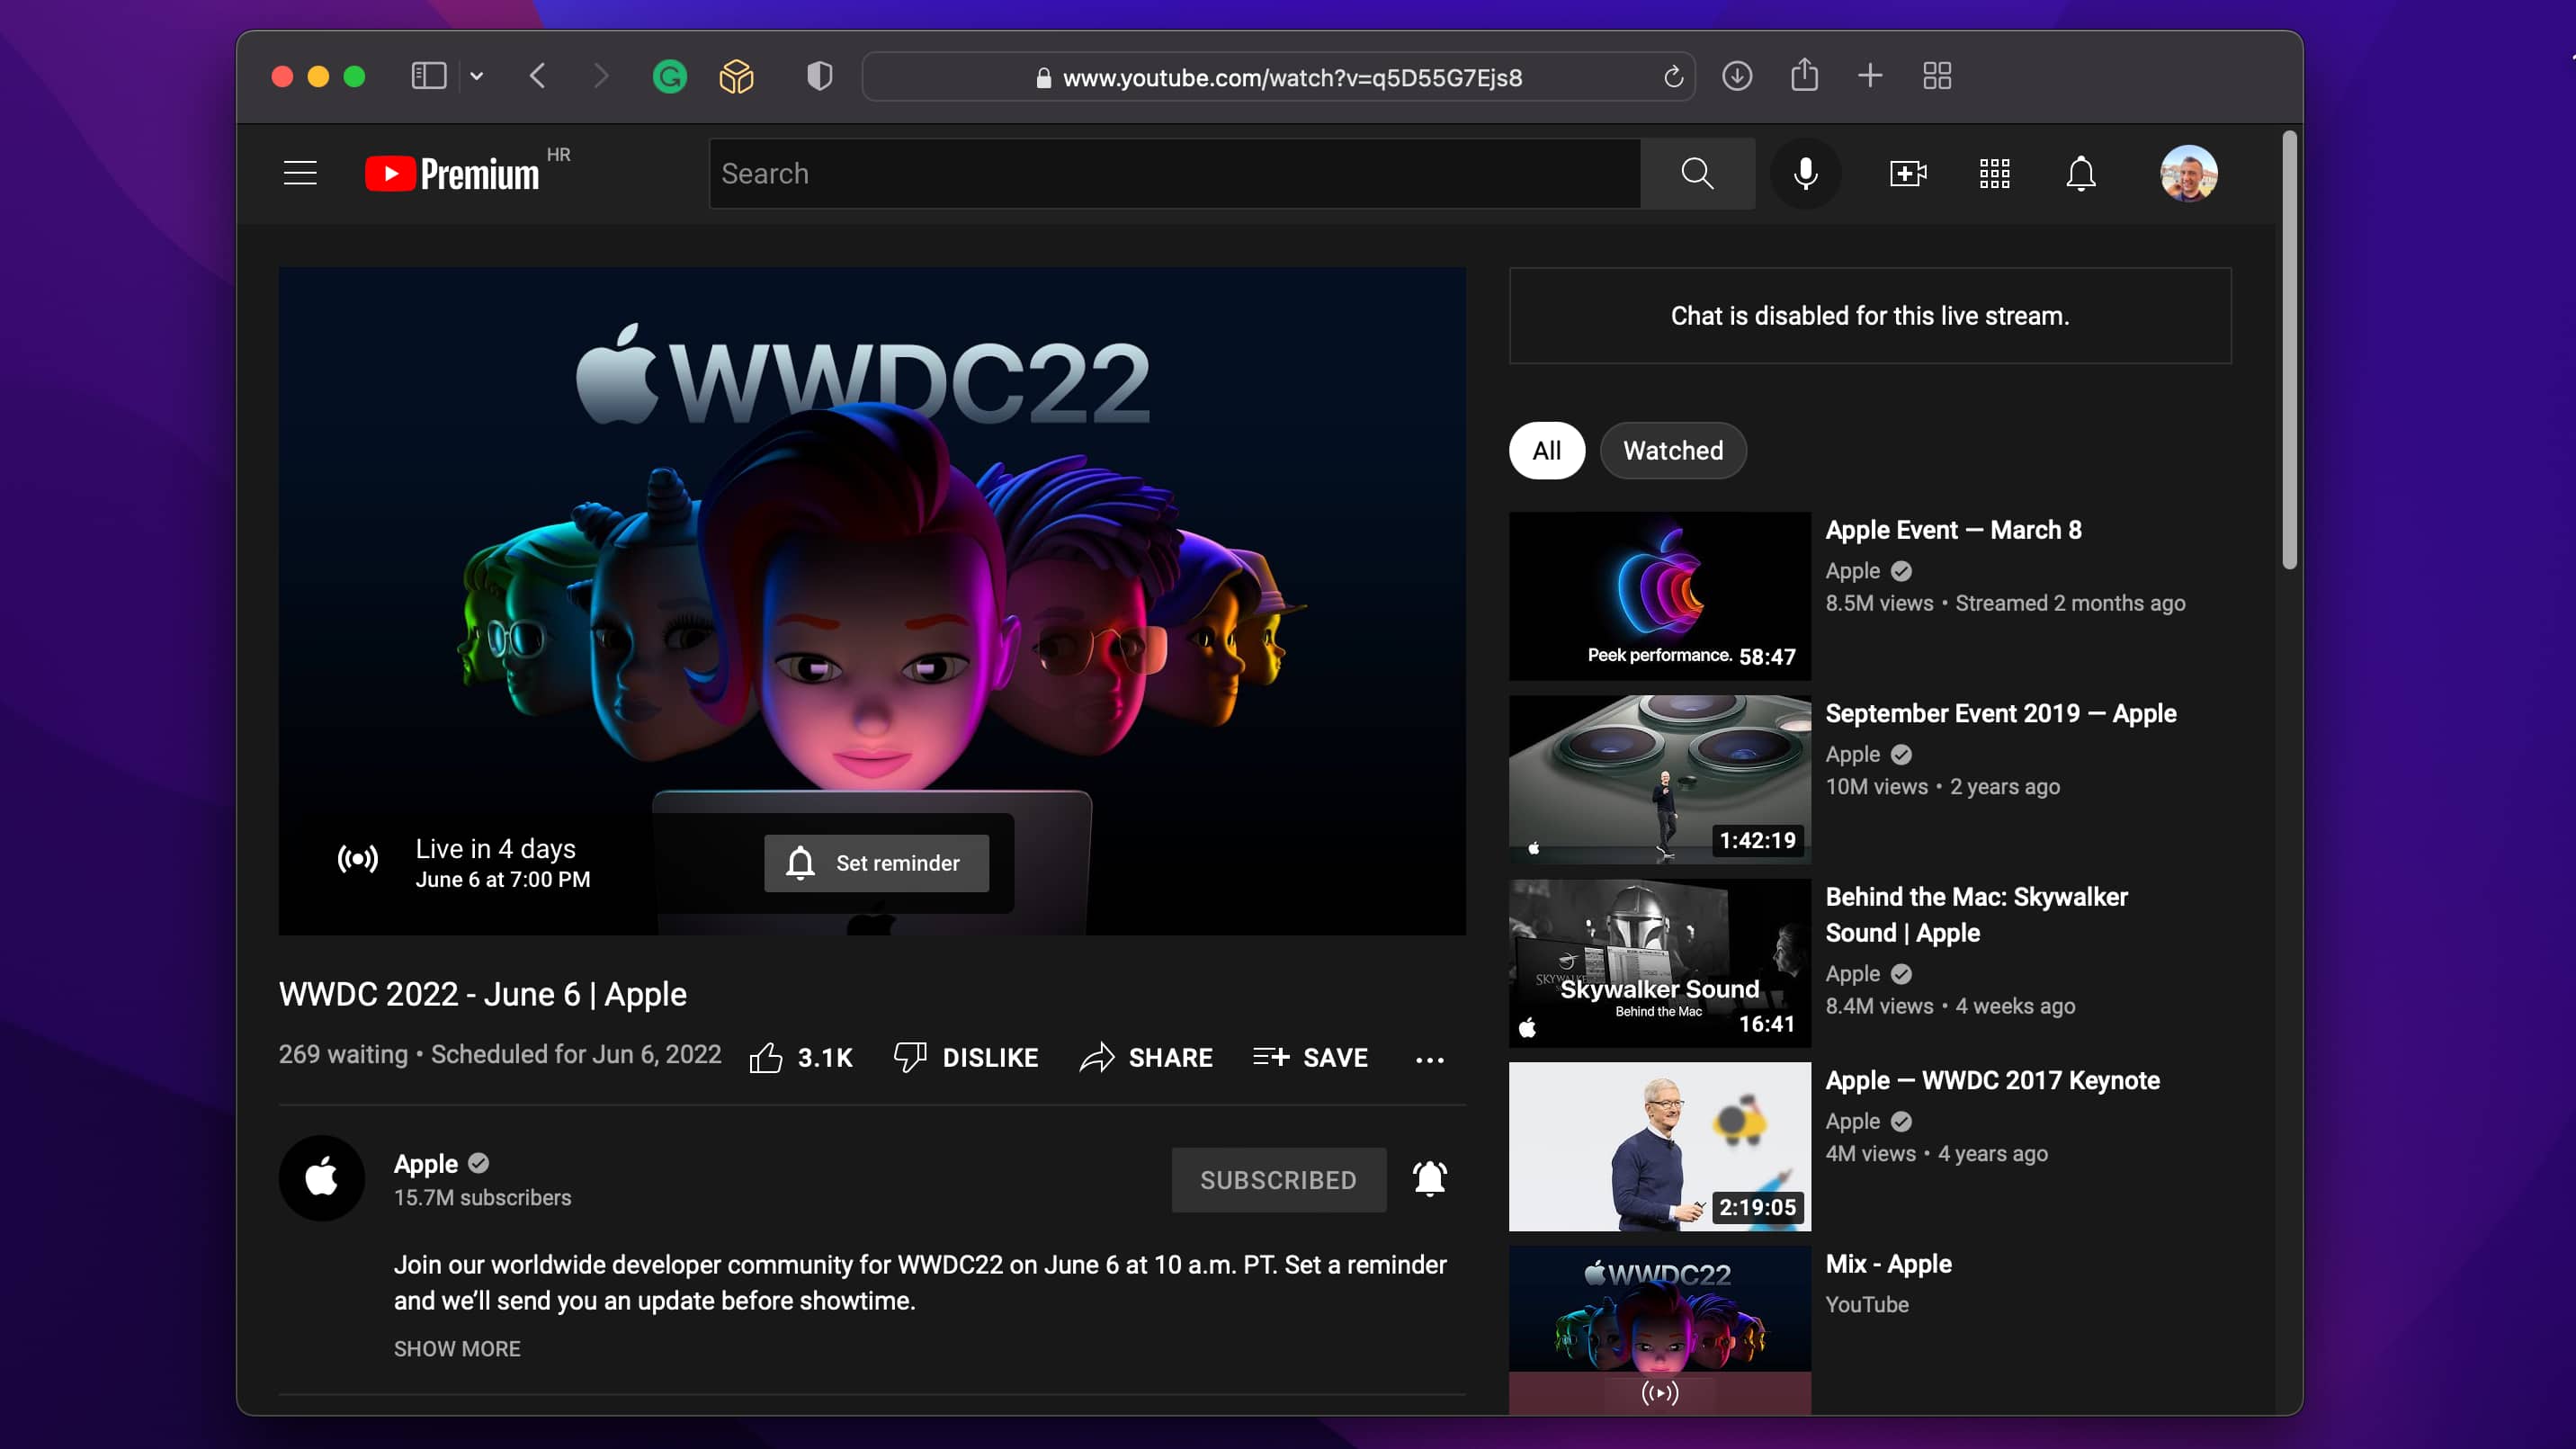Click the SUBSCRIBED button
Viewport: 2576px width, 1449px height.
[x=1278, y=1180]
